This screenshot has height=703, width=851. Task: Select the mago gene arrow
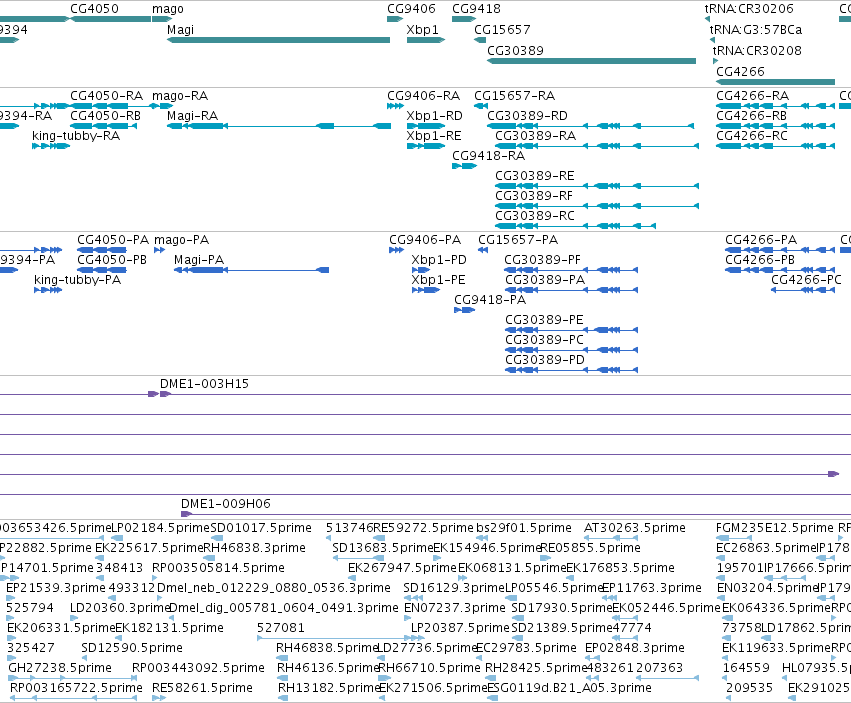162,19
